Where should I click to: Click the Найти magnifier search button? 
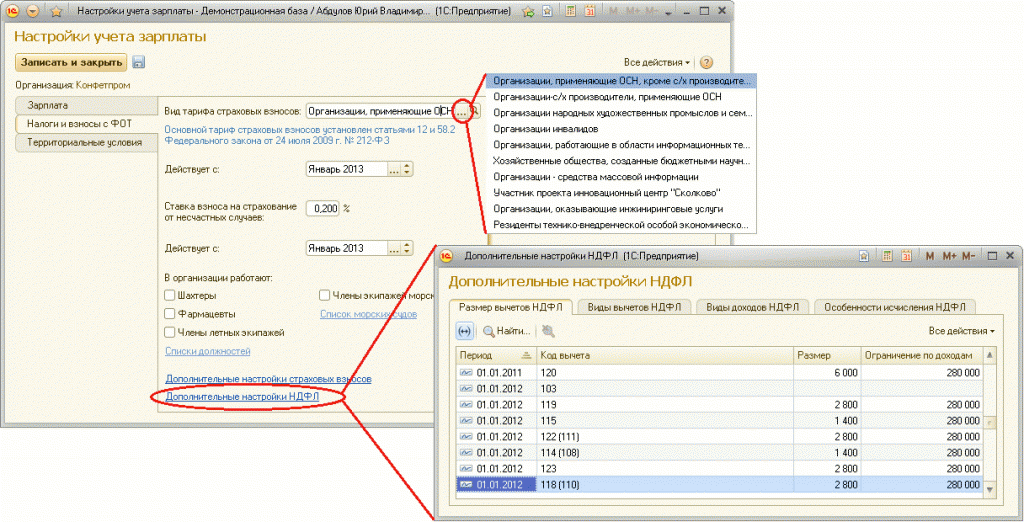pyautogui.click(x=506, y=331)
